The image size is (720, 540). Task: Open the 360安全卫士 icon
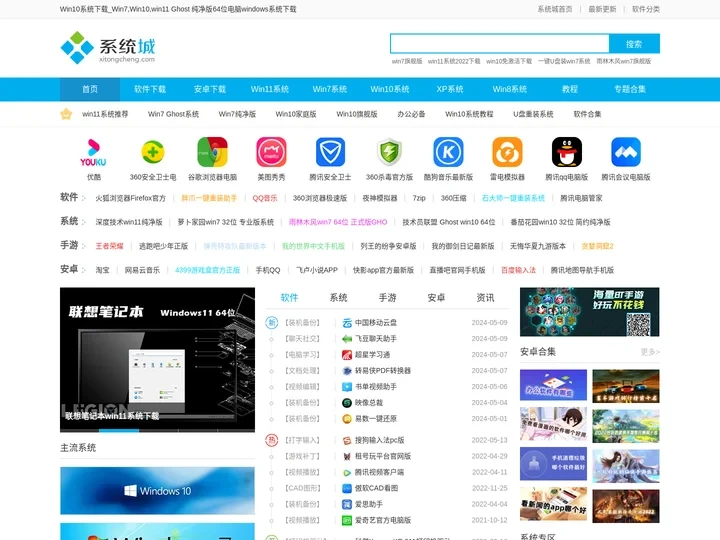tap(153, 152)
